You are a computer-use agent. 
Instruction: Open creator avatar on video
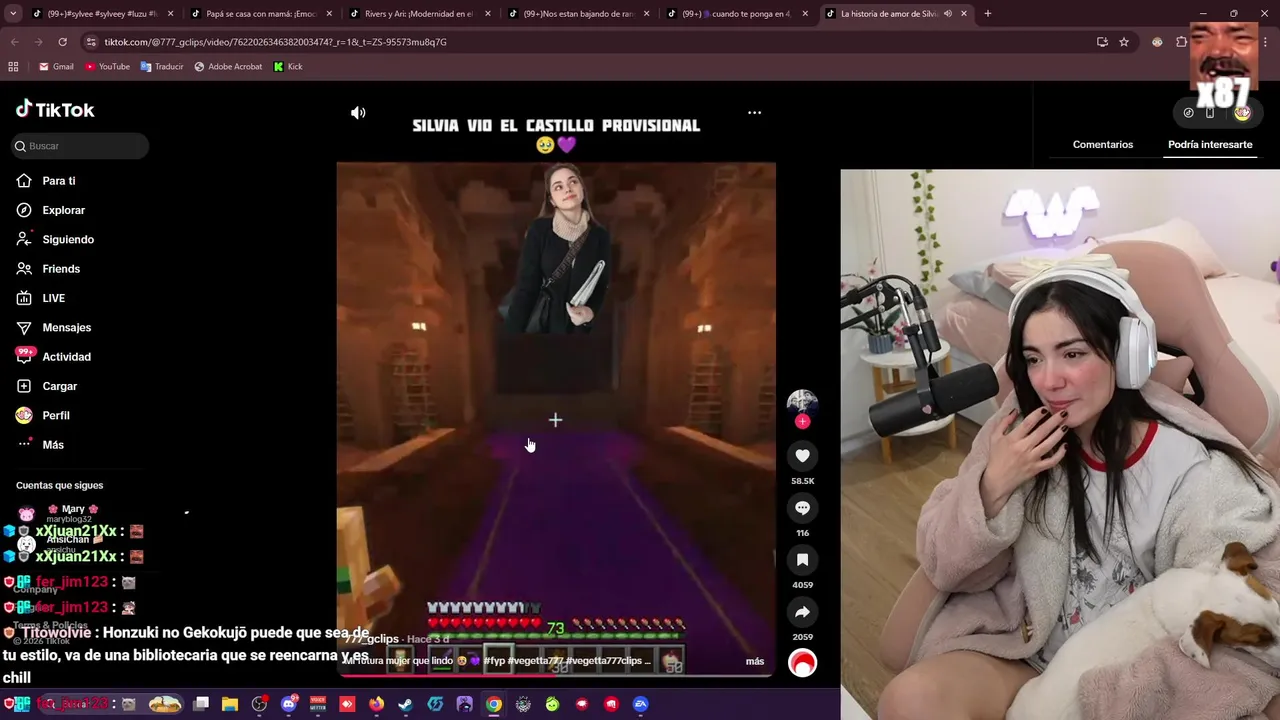[802, 402]
